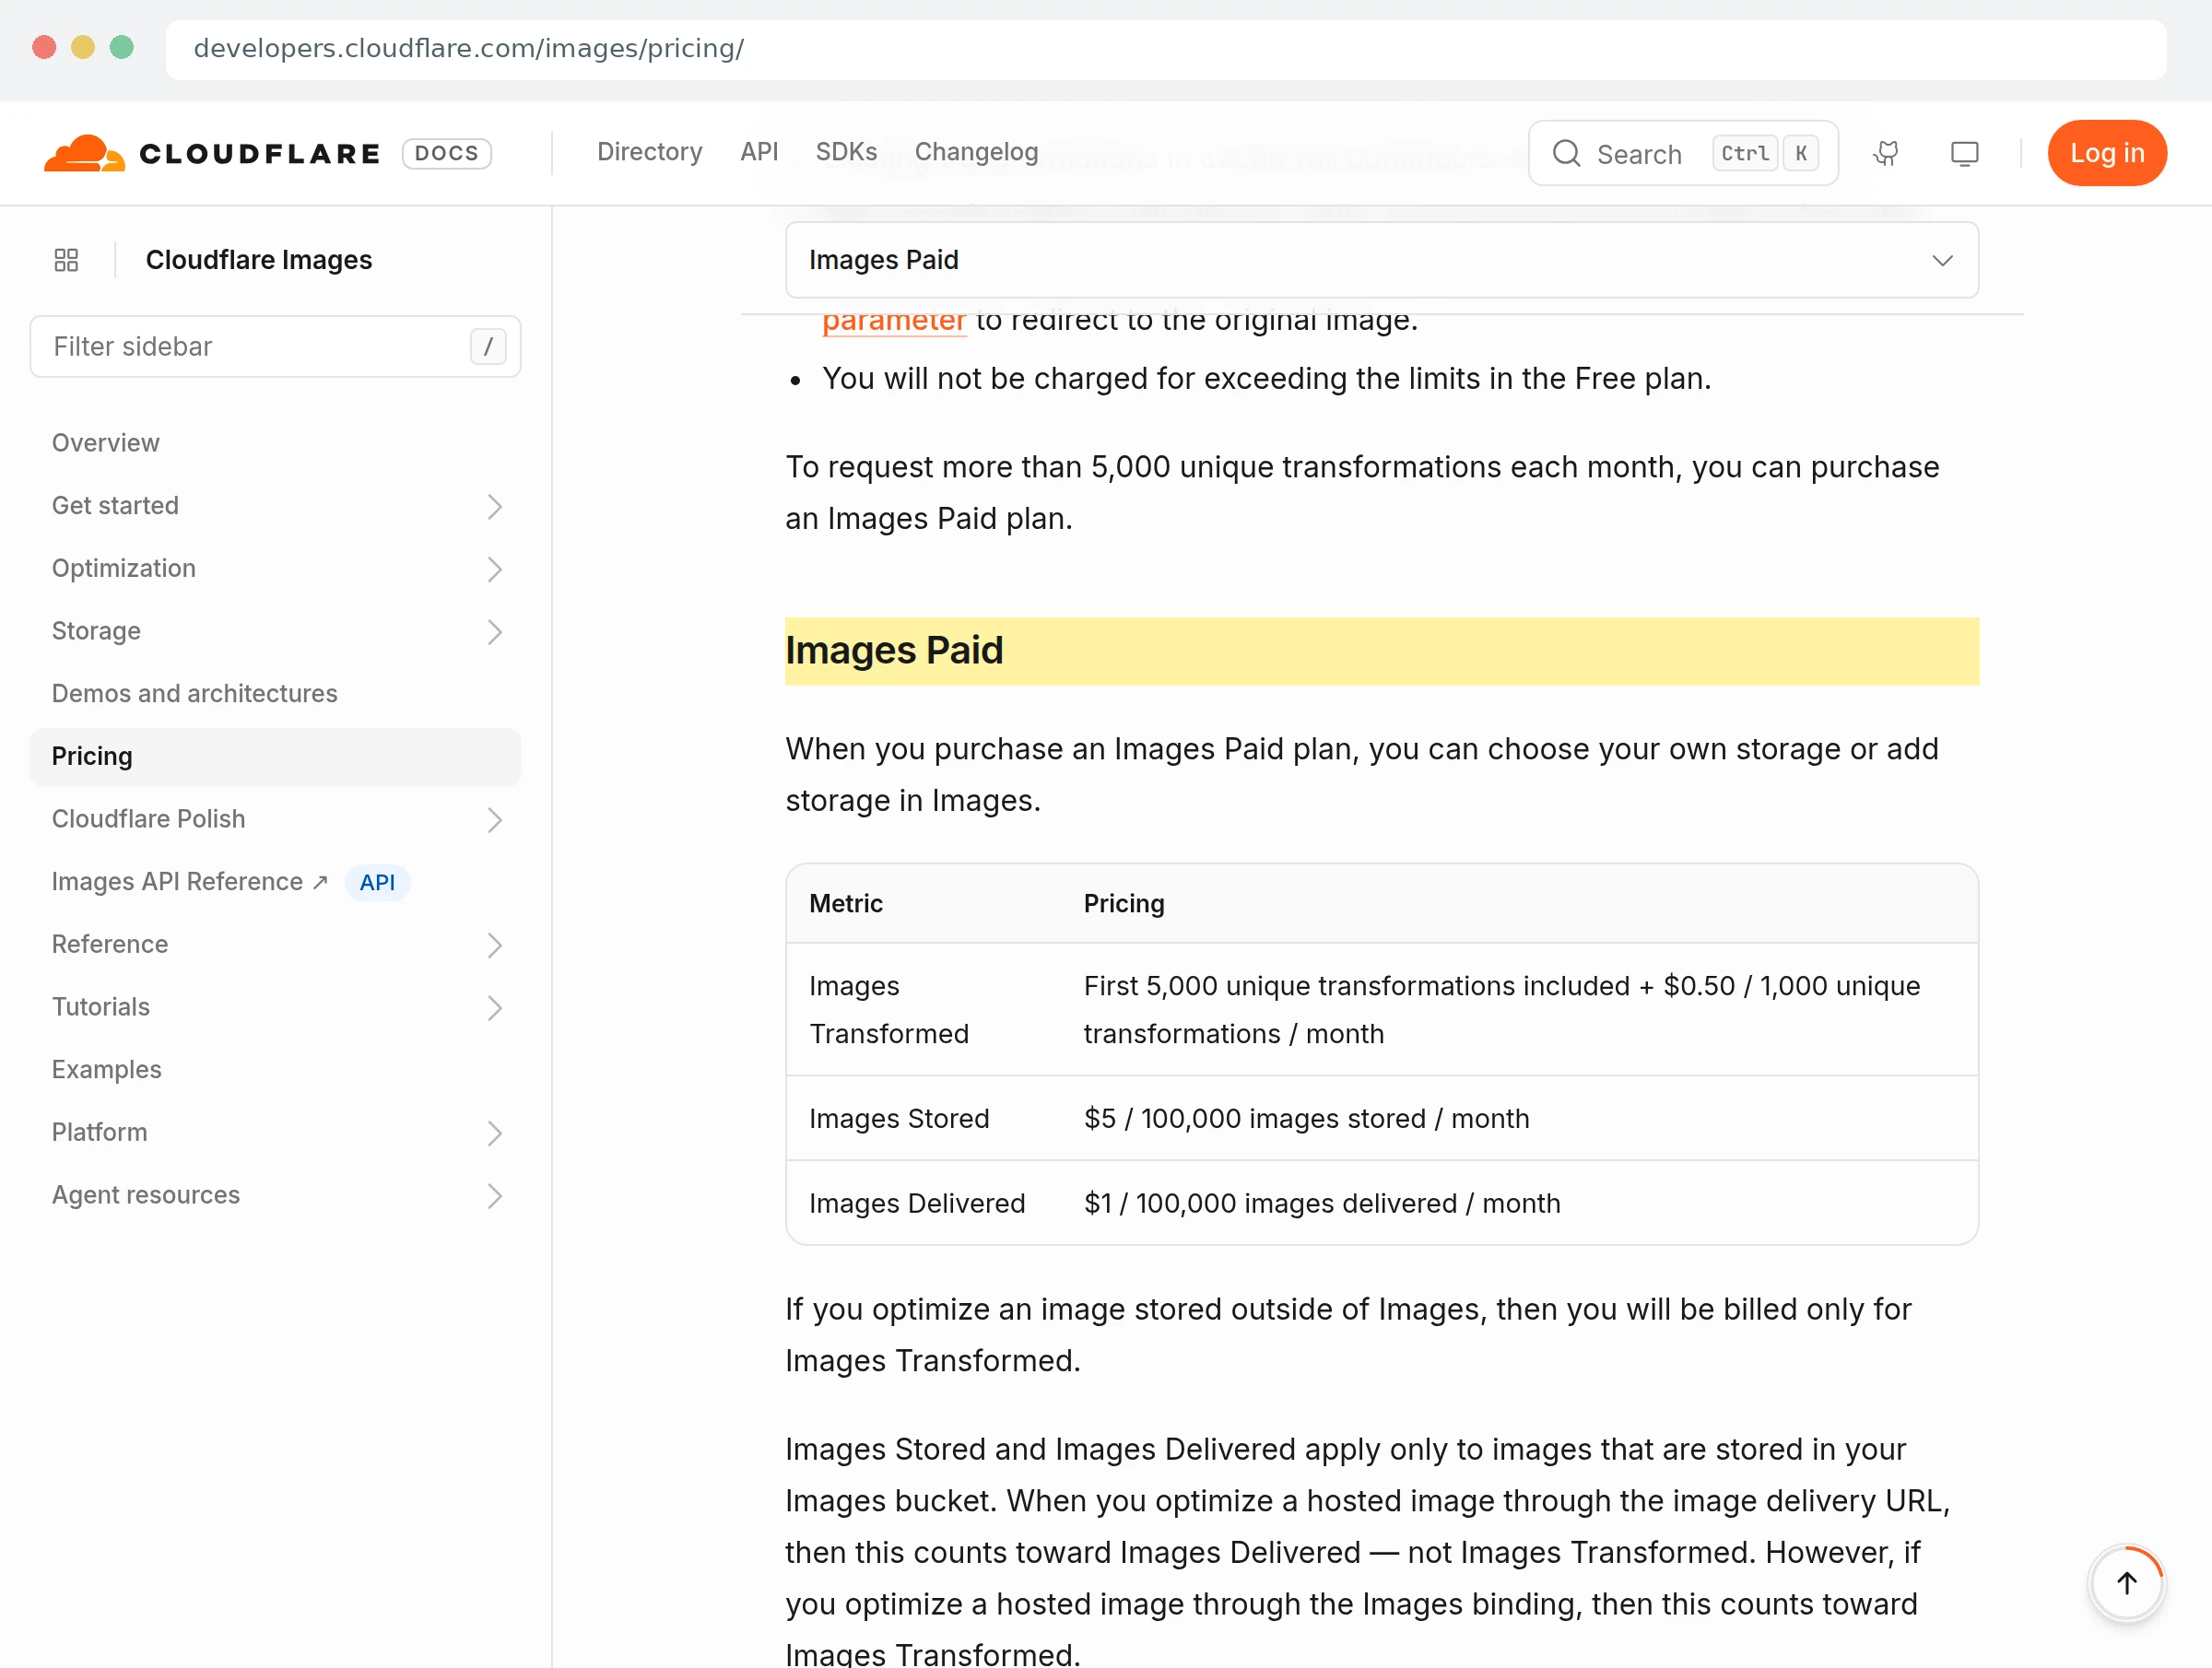Screen dimensions: 2212x1668
Task: Click the search magnifier icon
Action: coord(1566,153)
